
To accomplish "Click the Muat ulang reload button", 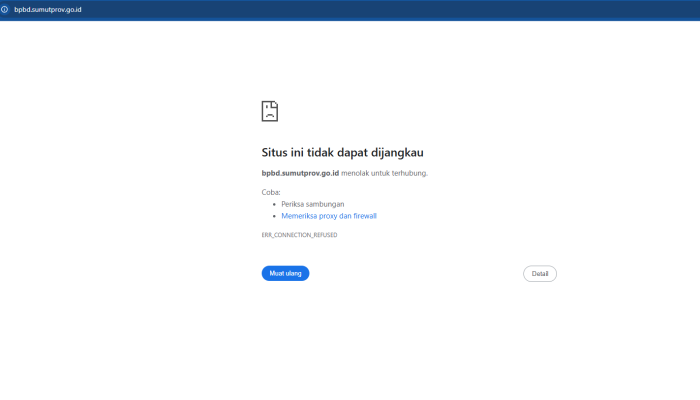I will click(285, 273).
